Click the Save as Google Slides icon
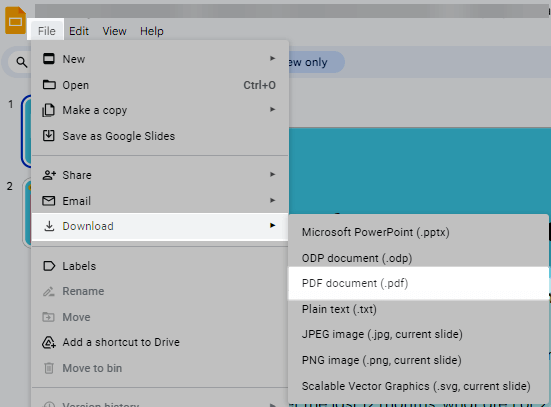The height and width of the screenshot is (407, 551). [48, 136]
